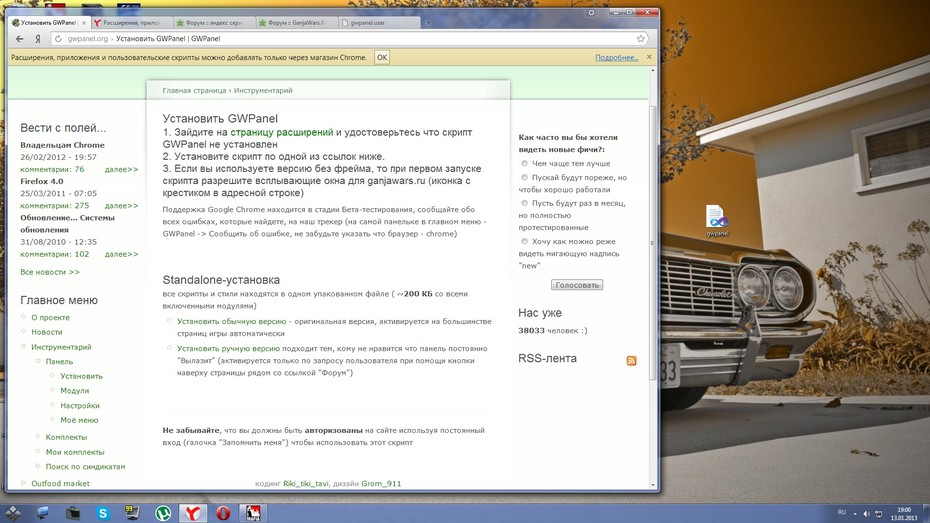Reload the page with the refresh icon
Viewport: 930px width, 523px height.
click(x=58, y=39)
